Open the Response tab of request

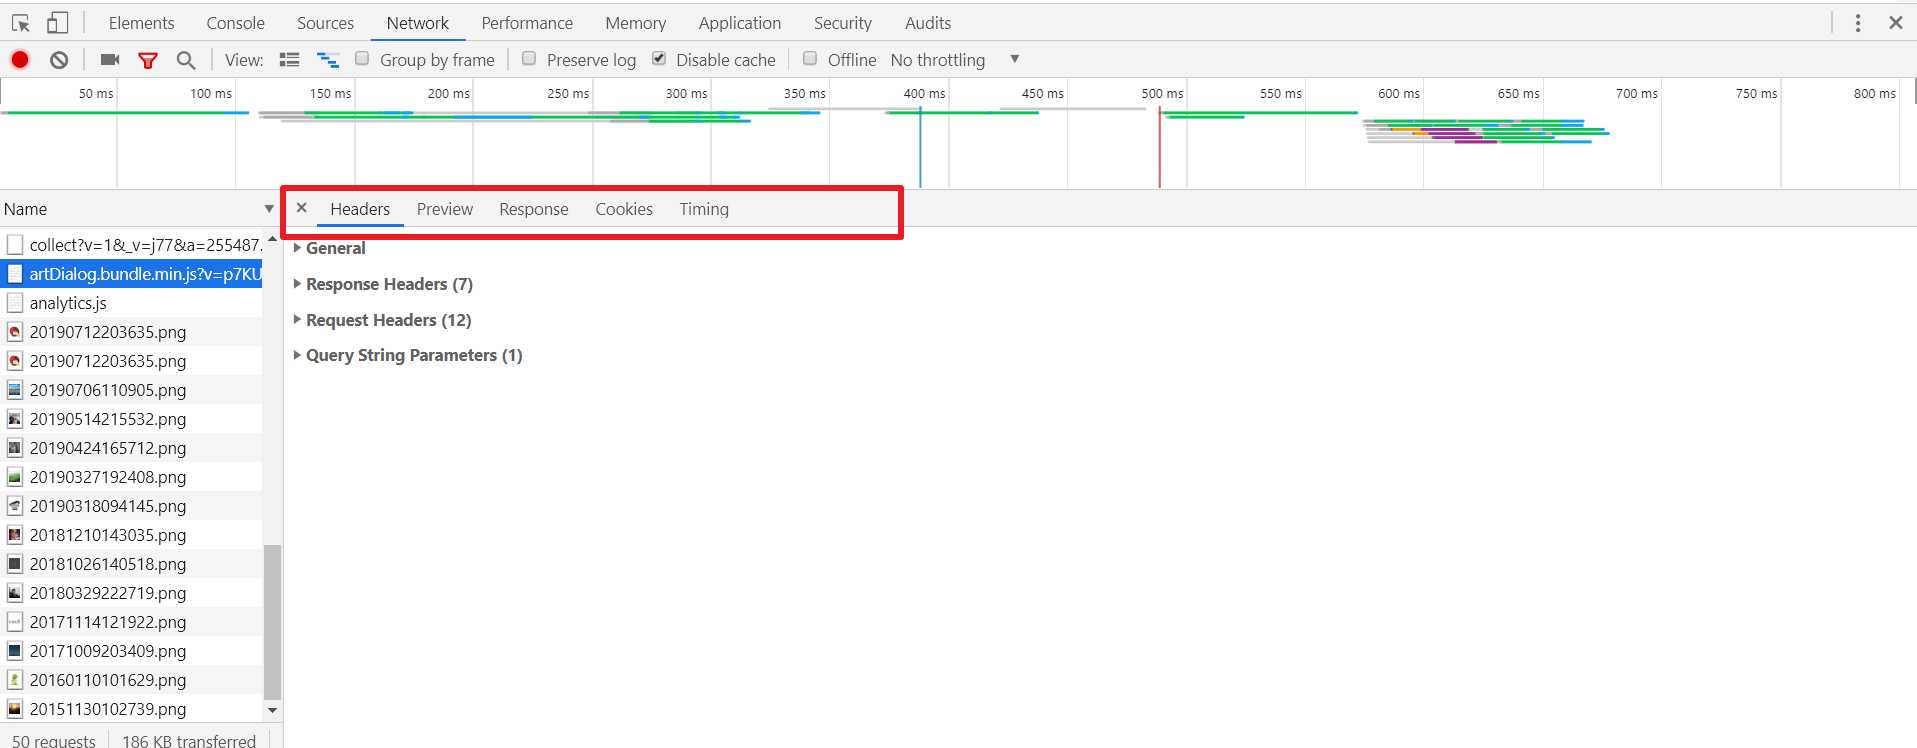tap(534, 209)
